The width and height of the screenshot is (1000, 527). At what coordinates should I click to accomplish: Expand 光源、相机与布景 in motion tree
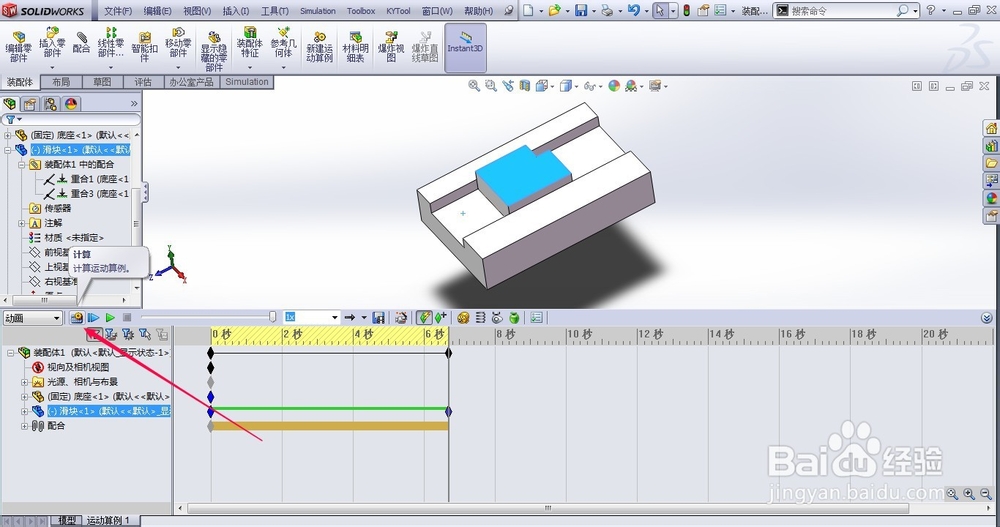24,382
